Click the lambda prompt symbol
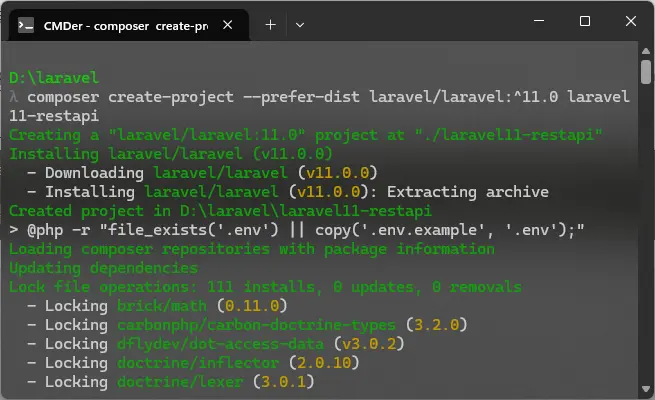 13,96
